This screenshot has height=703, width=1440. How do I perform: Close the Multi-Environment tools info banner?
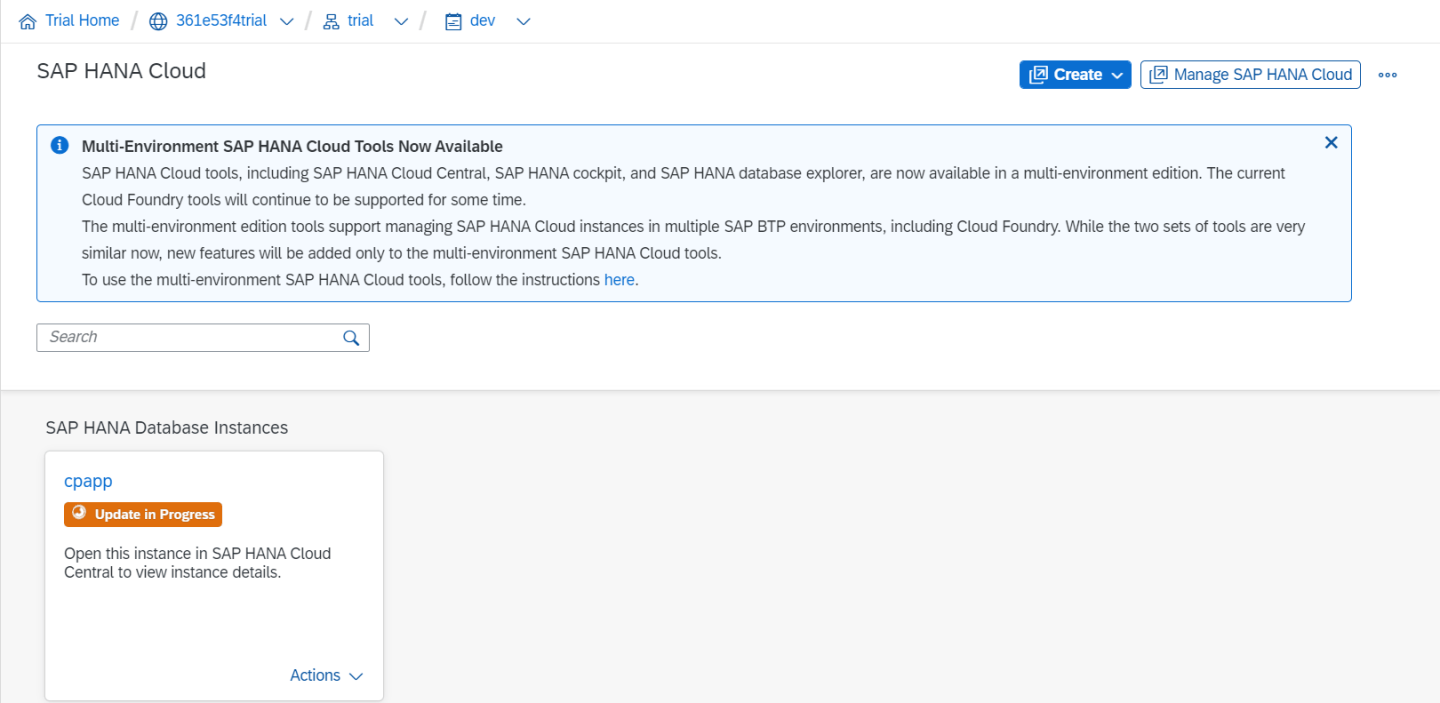1331,143
